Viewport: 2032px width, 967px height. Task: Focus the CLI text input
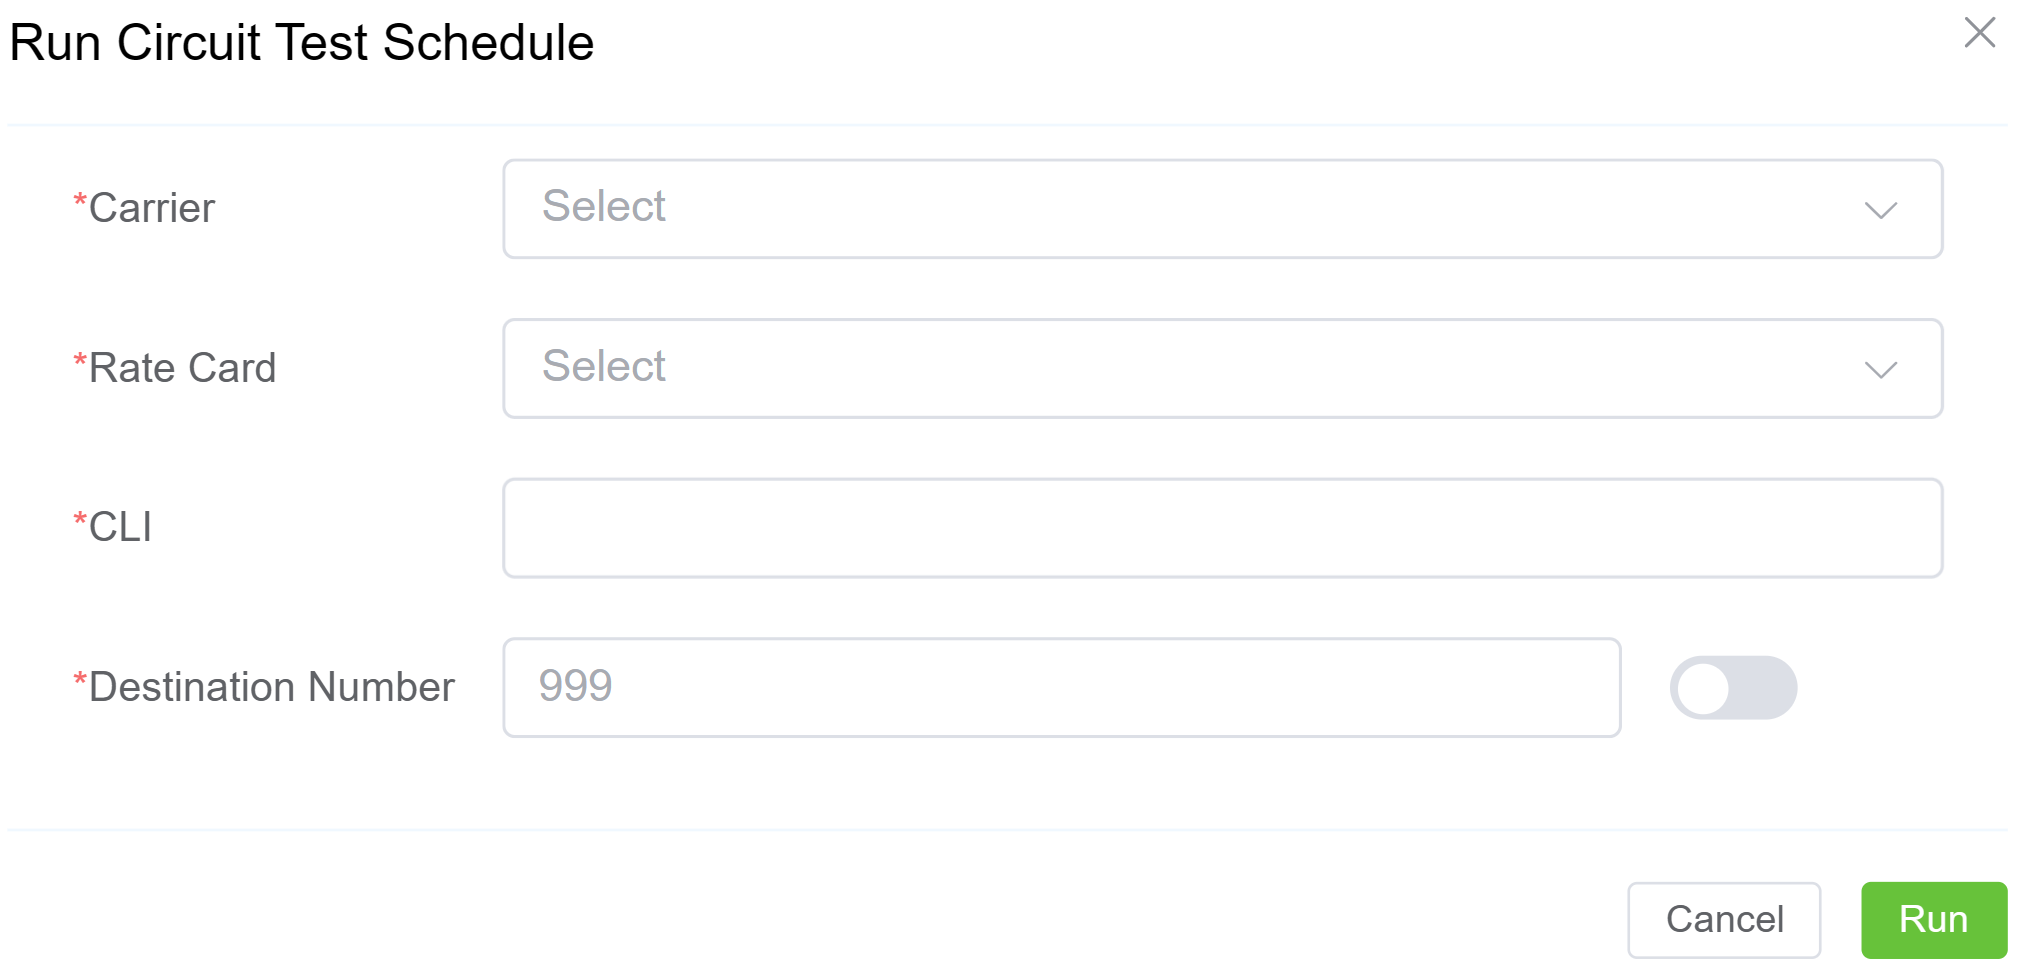(1222, 528)
